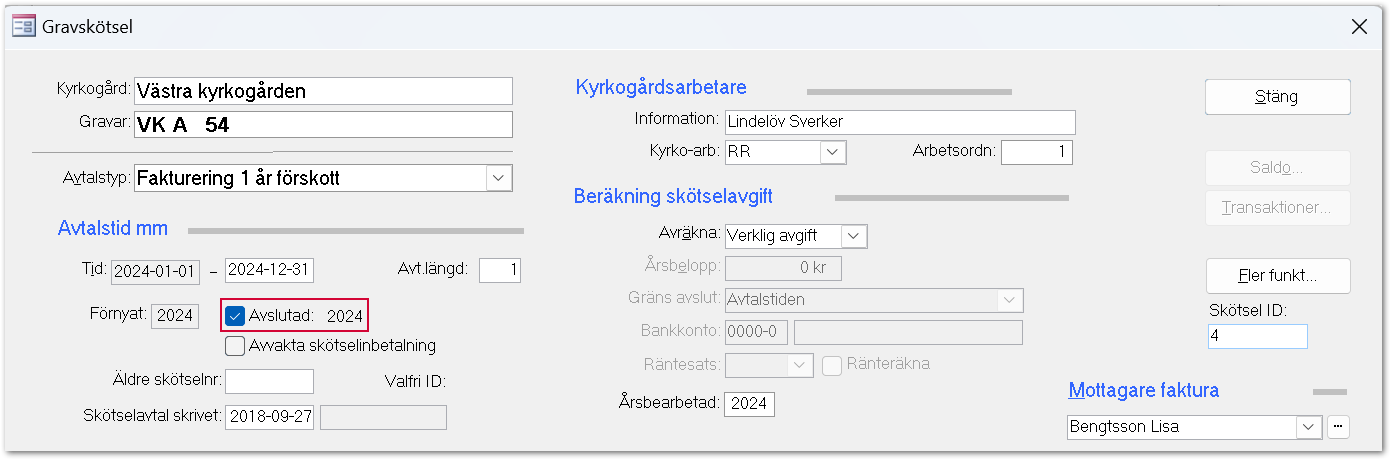This screenshot has height=460, width=1391.
Task: Click the Avt.längd field
Action: coord(499,271)
